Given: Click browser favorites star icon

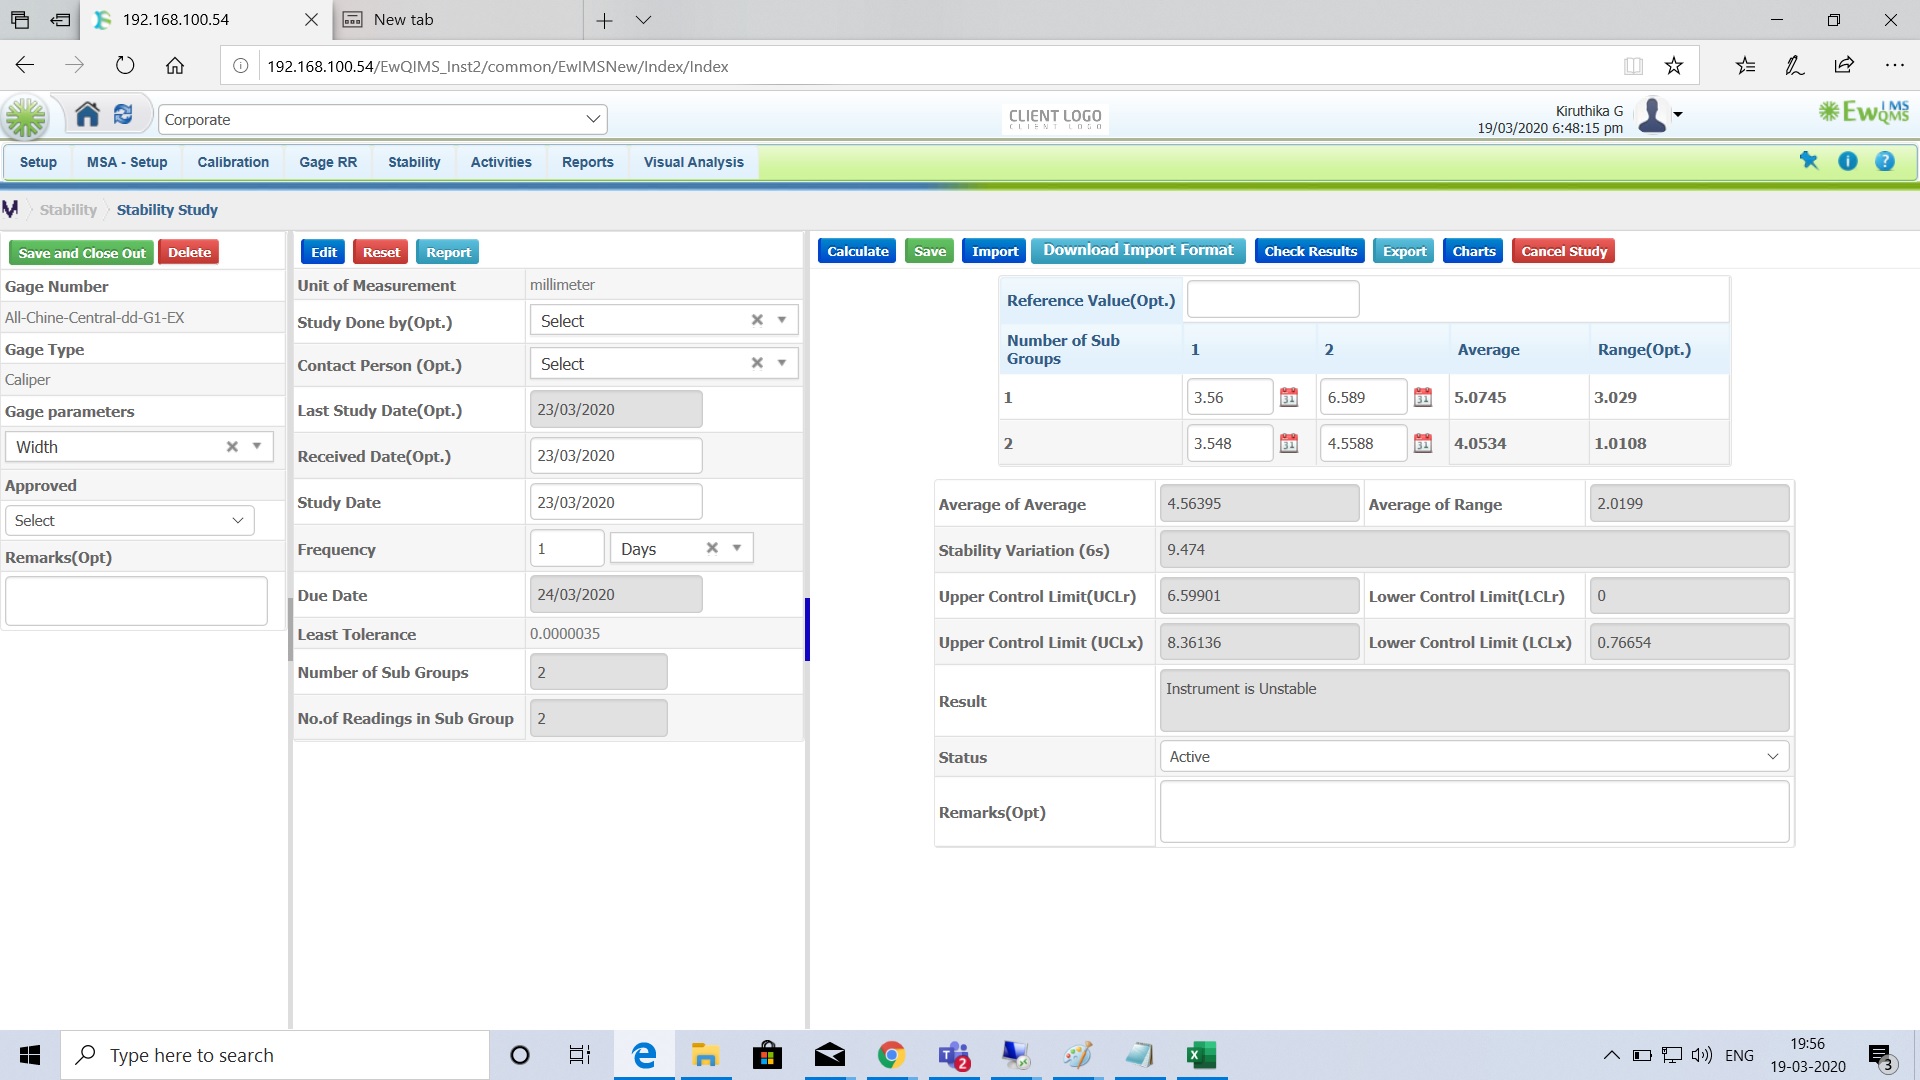Looking at the screenshot, I should point(1674,66).
